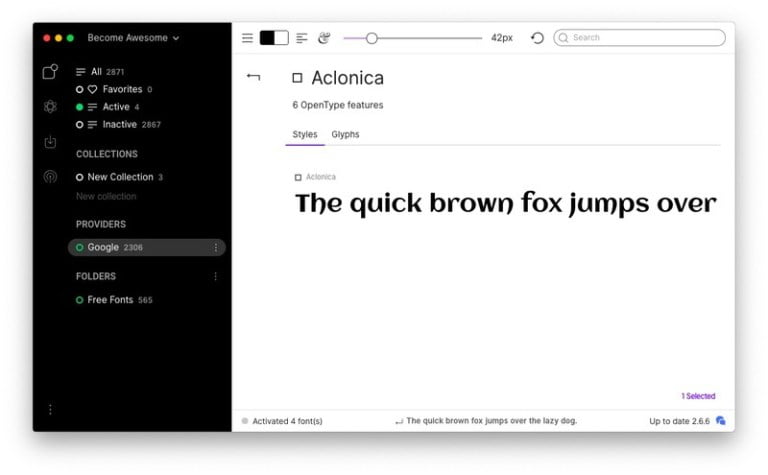This screenshot has height=475, width=768.
Task: Switch to the Styles tab
Action: [x=305, y=134]
